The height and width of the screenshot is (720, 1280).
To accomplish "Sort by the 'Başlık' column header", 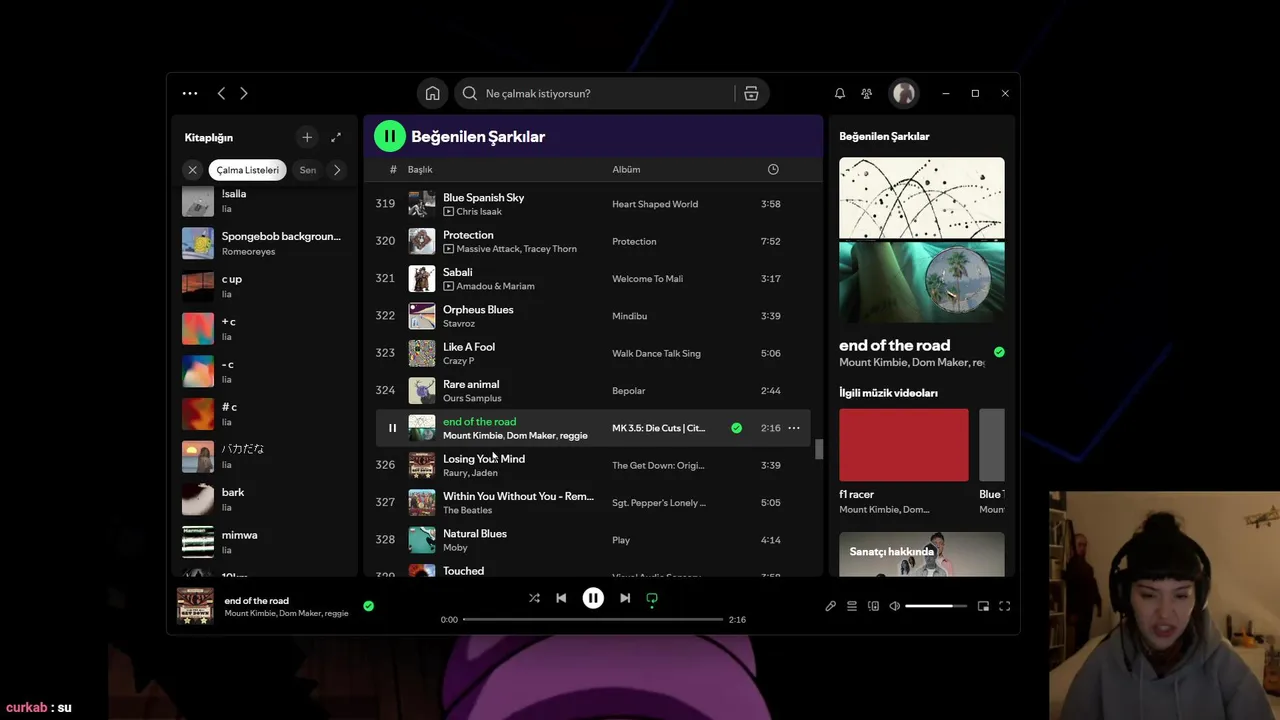I will 420,169.
